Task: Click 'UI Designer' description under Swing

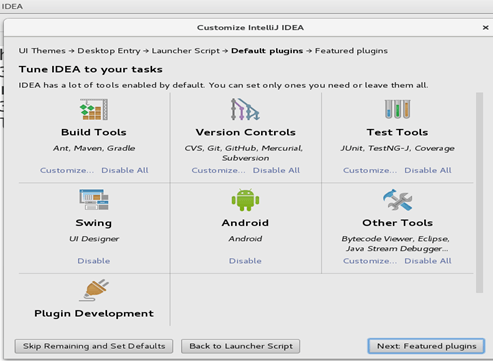Action: point(94,239)
